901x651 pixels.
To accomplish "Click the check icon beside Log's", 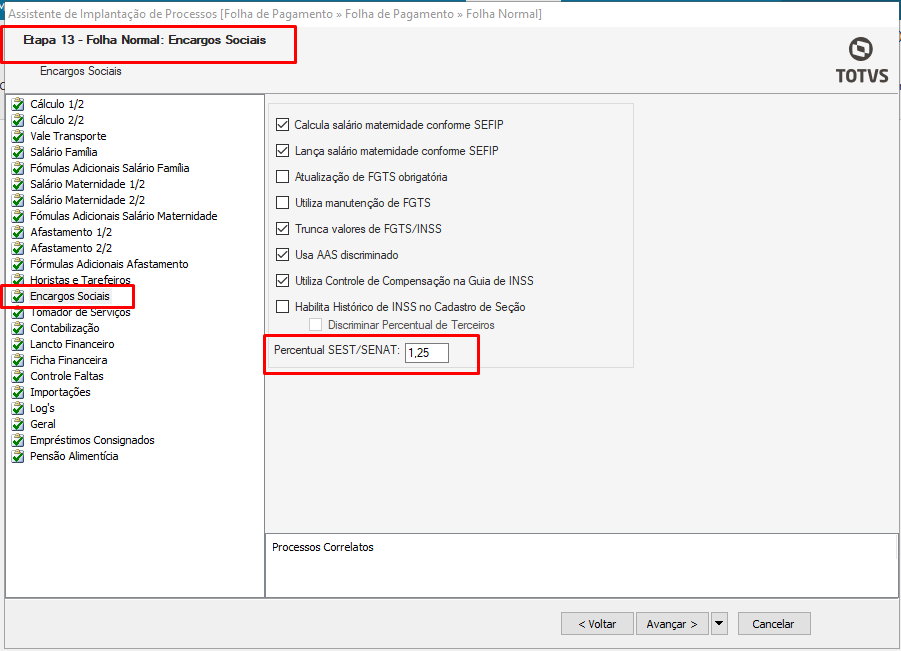I will 18,409.
